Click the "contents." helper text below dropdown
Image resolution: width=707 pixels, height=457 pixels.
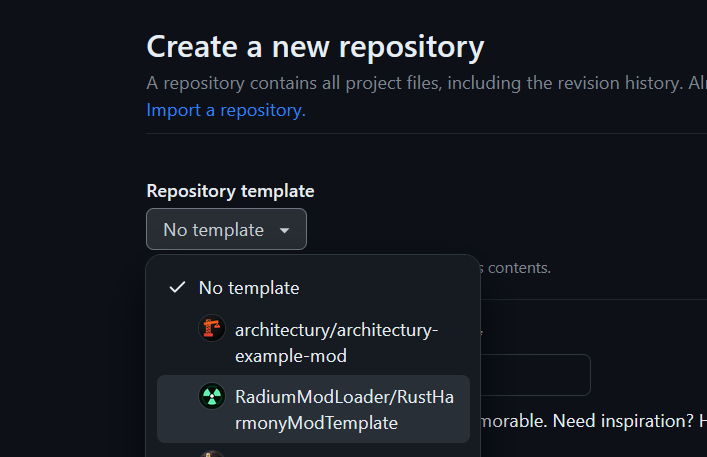pos(519,268)
